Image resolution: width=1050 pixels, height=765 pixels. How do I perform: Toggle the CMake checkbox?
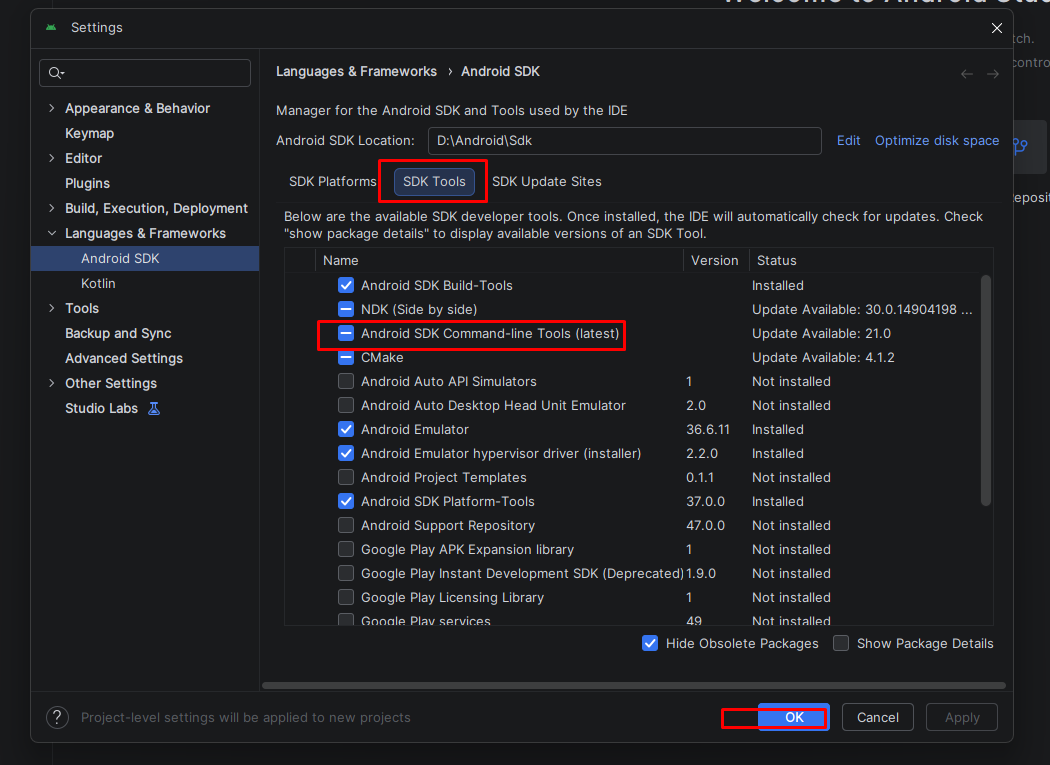click(346, 358)
